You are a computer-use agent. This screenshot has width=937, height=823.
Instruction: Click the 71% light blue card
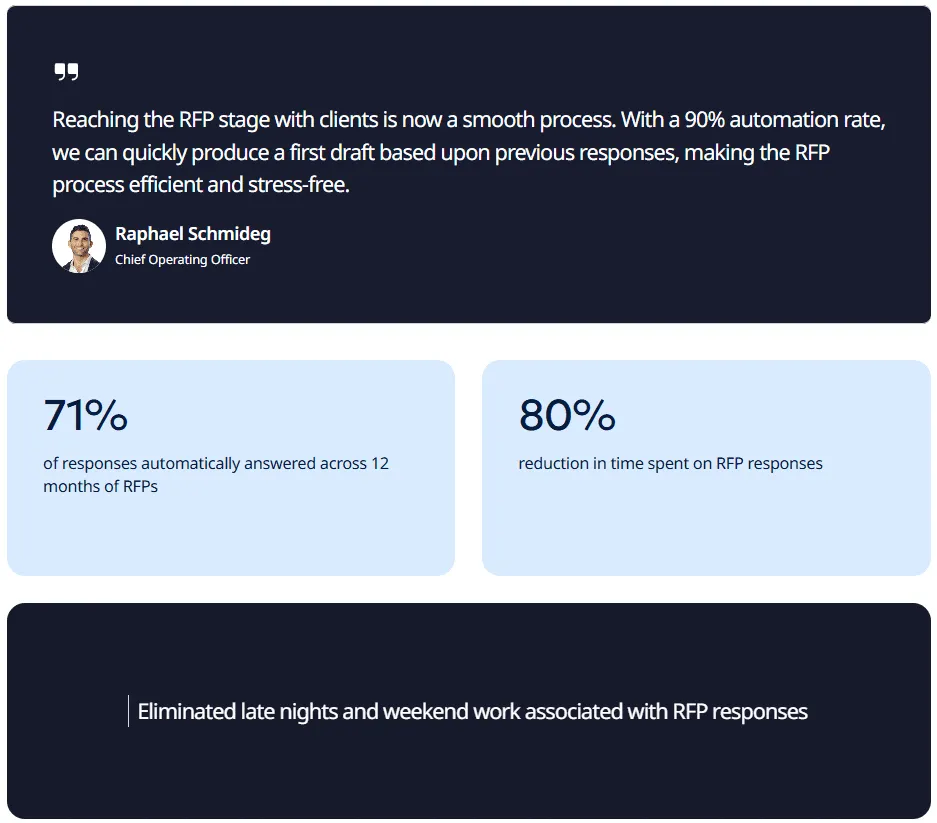click(231, 467)
